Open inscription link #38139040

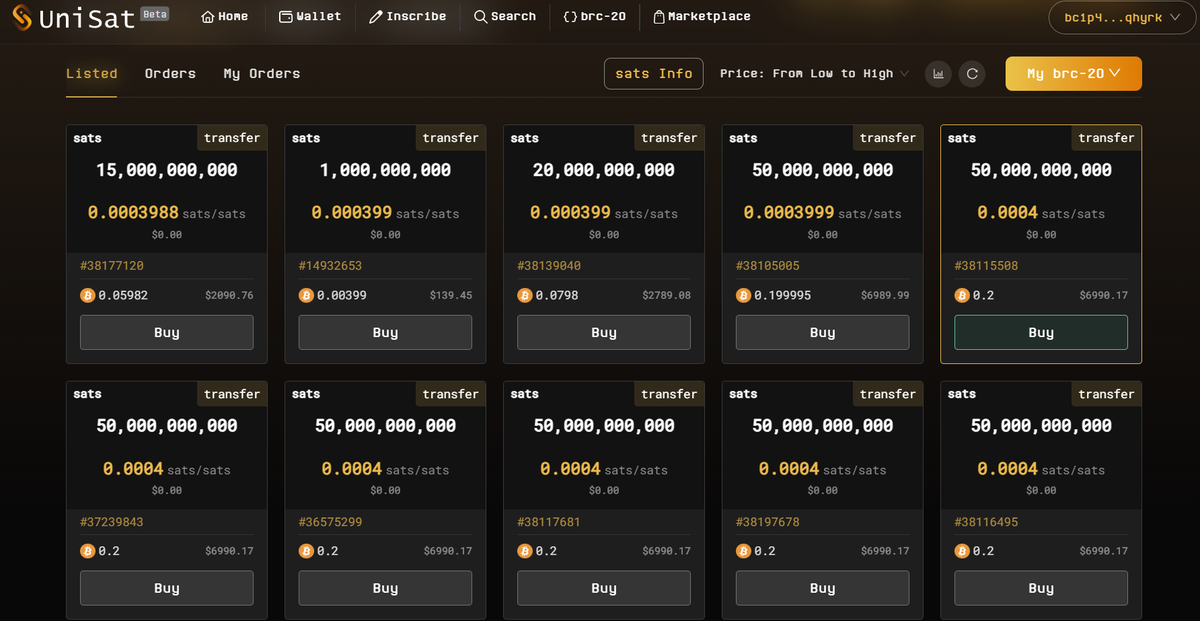(x=549, y=266)
